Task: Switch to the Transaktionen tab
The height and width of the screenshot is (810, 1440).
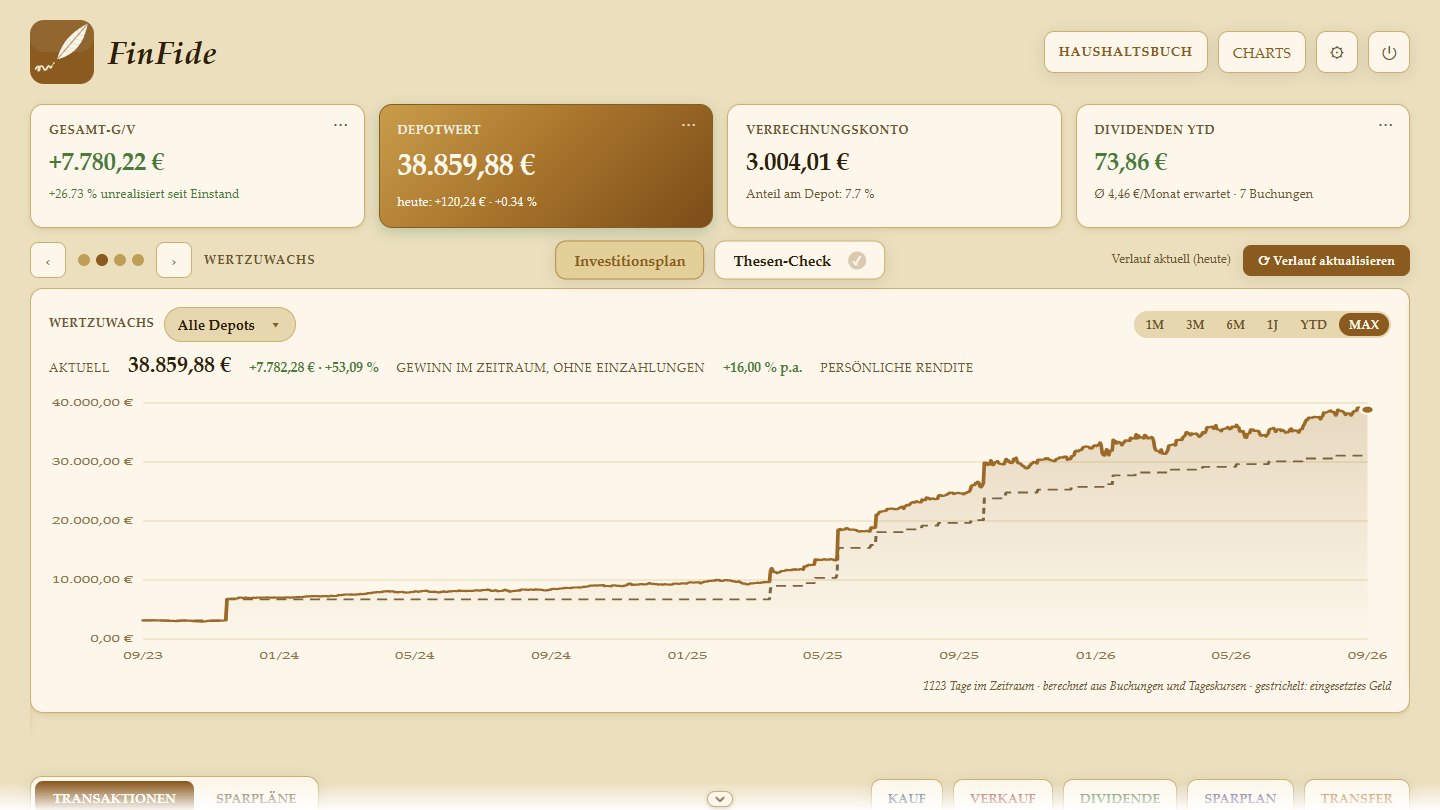Action: click(114, 798)
